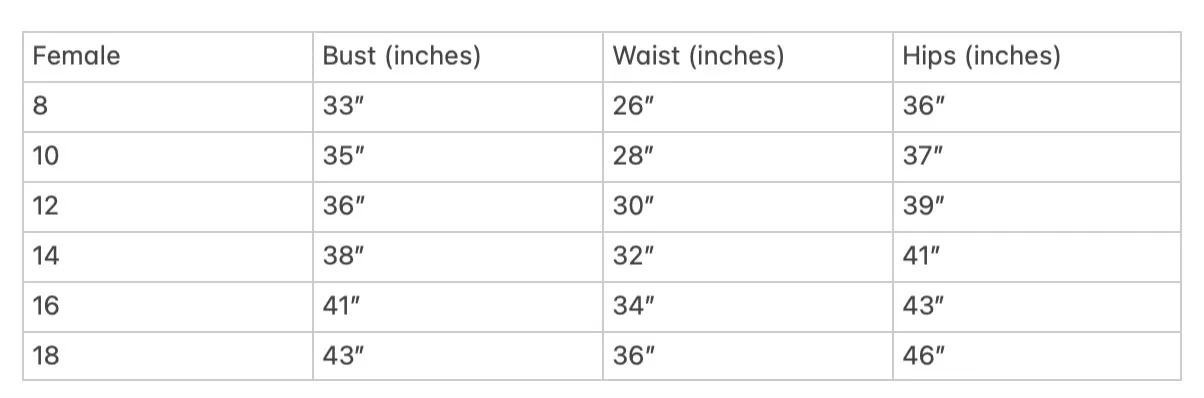This screenshot has width=1204, height=398.
Task: Click the Female column header cell
Action: click(x=168, y=57)
